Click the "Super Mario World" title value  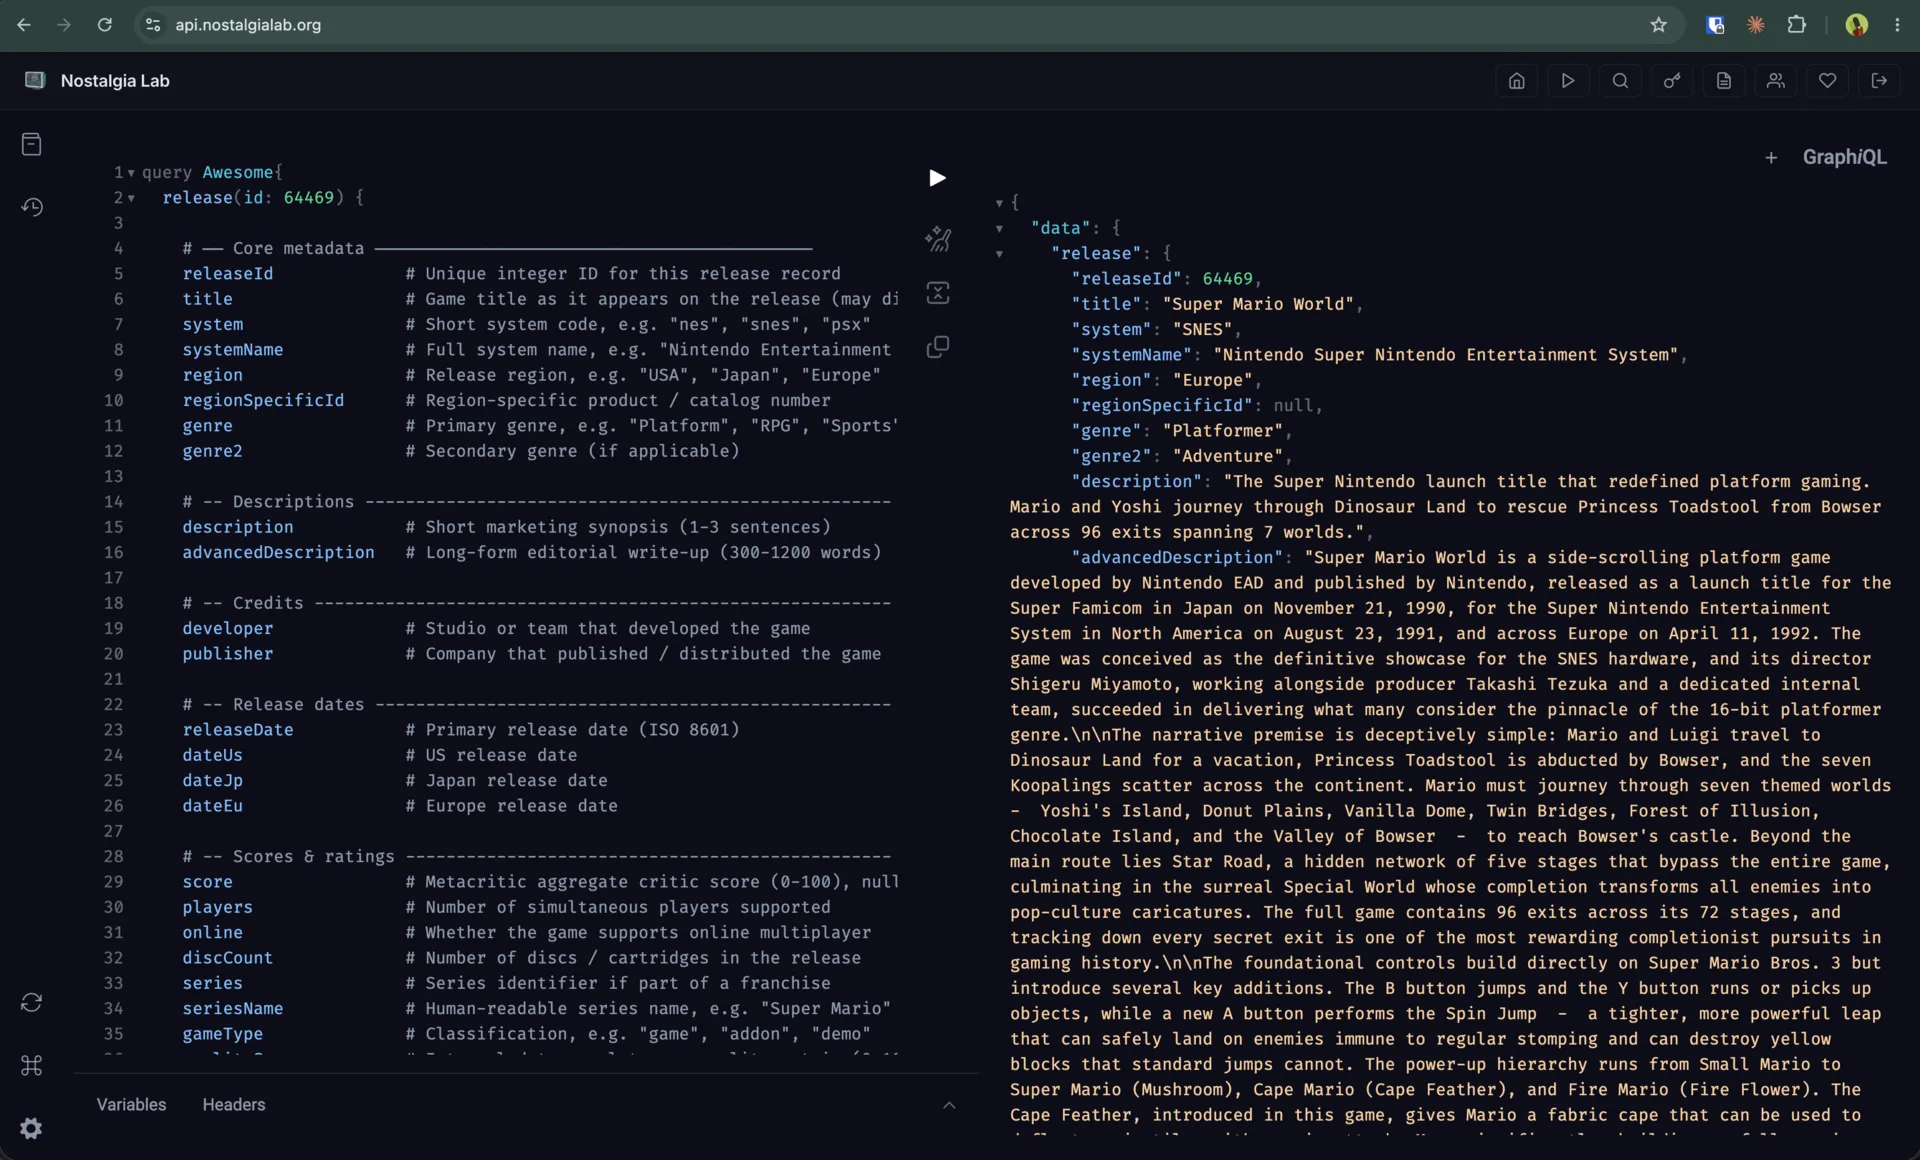tap(1258, 304)
